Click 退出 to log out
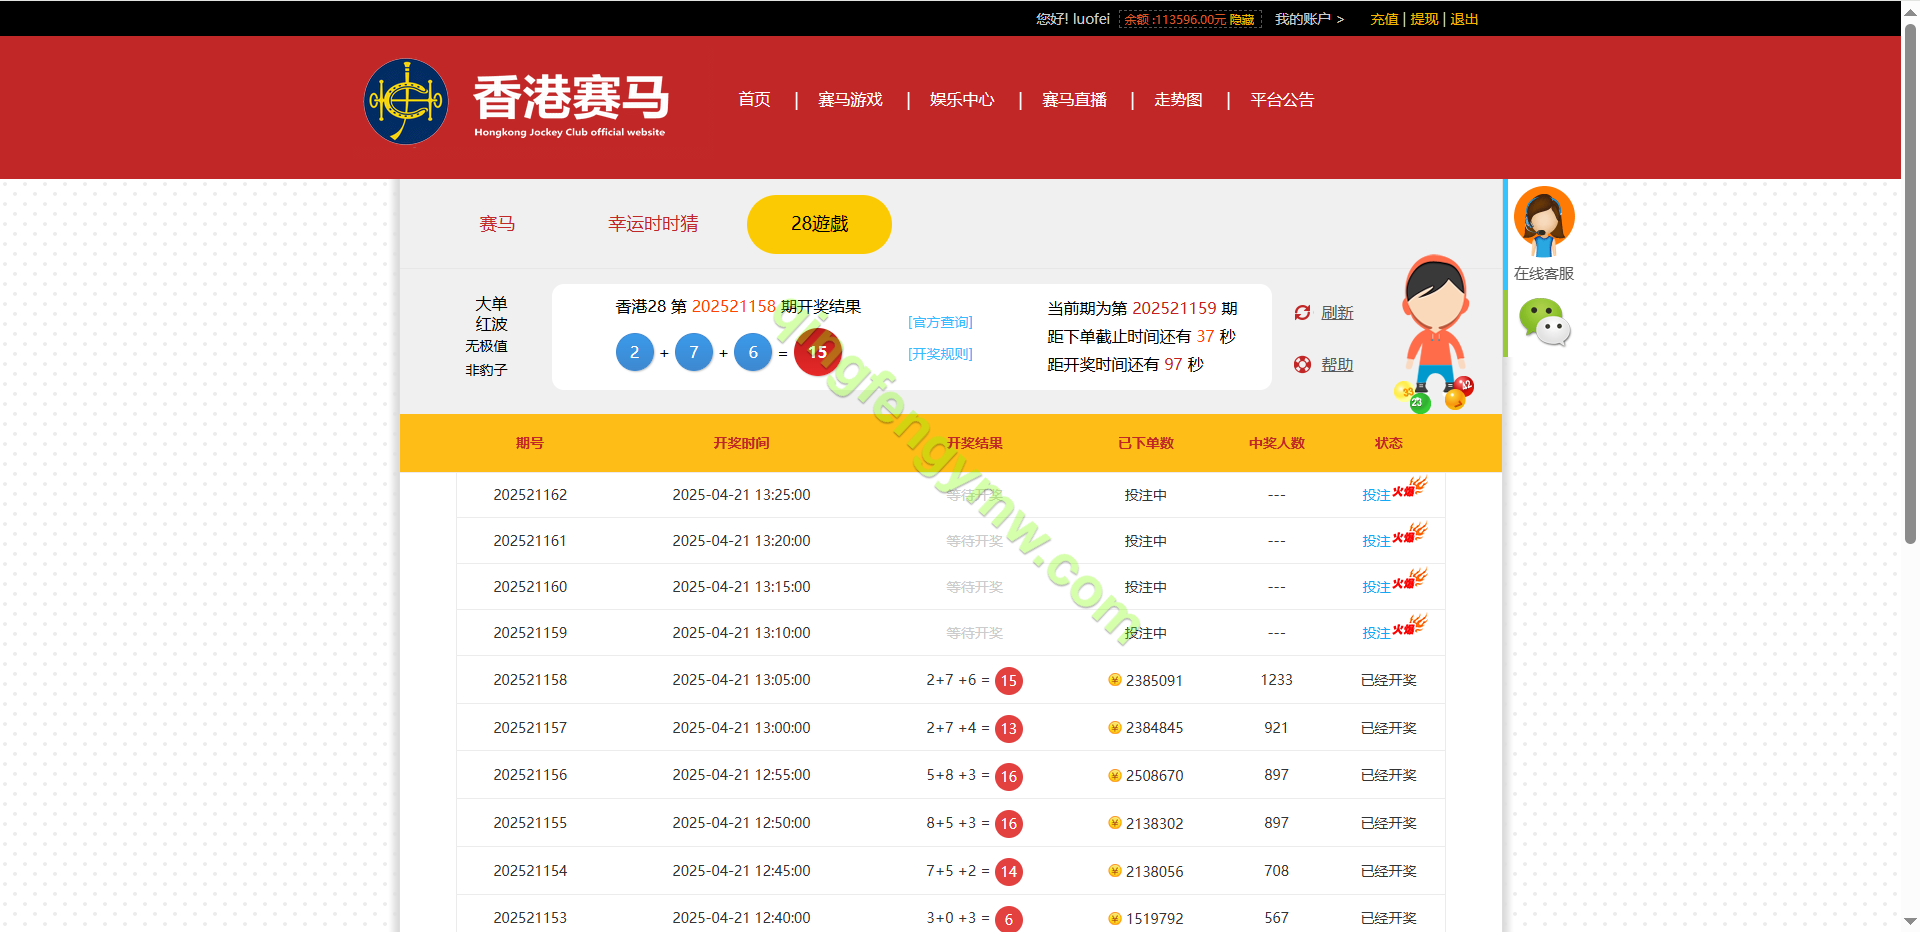The image size is (1920, 932). point(1464,19)
